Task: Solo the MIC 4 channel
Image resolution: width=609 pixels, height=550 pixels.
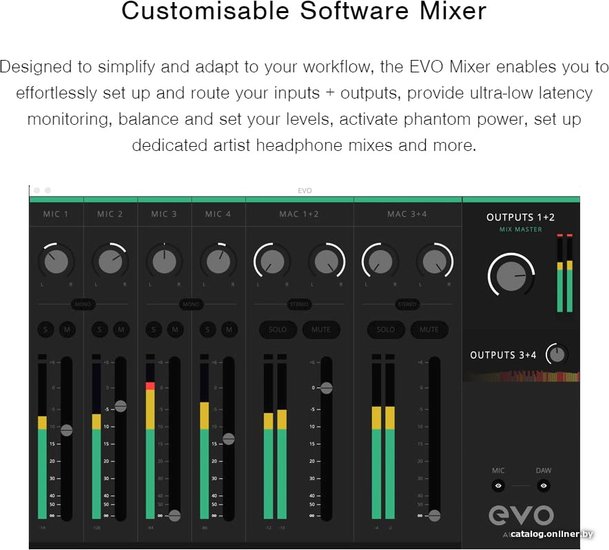Action: point(207,330)
